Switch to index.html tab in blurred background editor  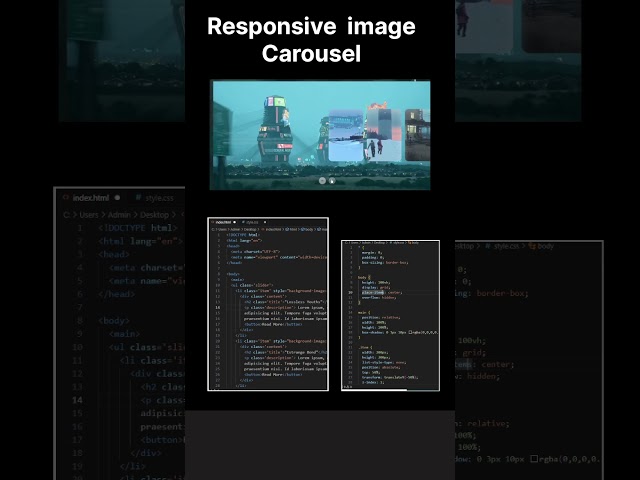pos(91,198)
